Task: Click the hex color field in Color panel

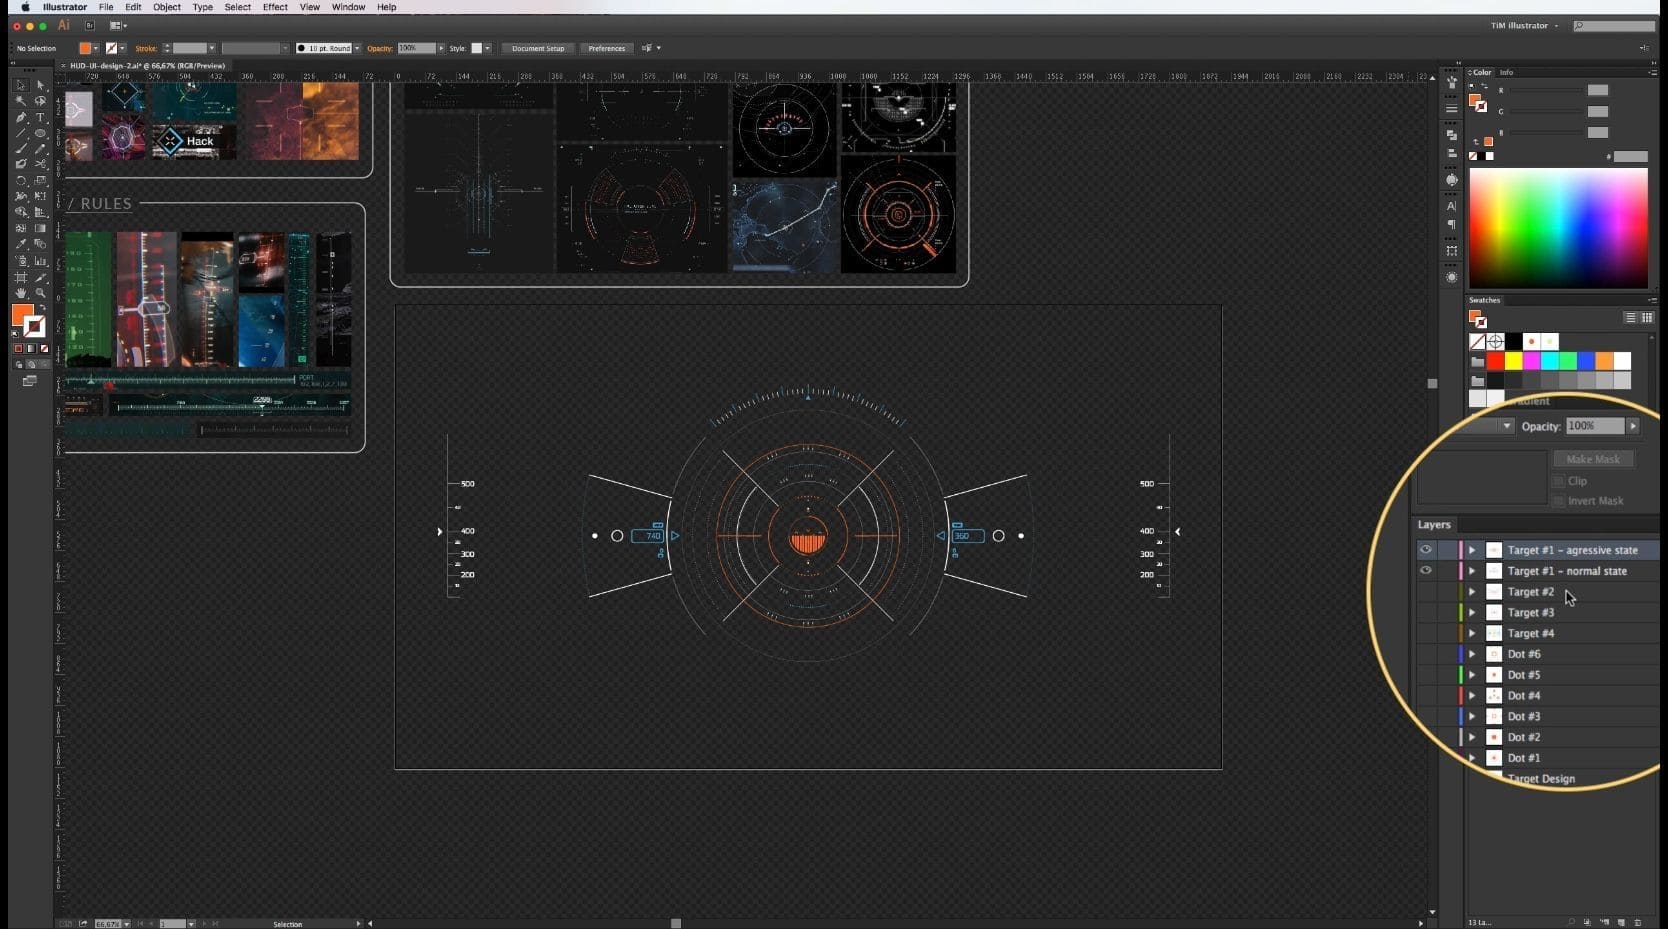Action: click(x=1630, y=156)
